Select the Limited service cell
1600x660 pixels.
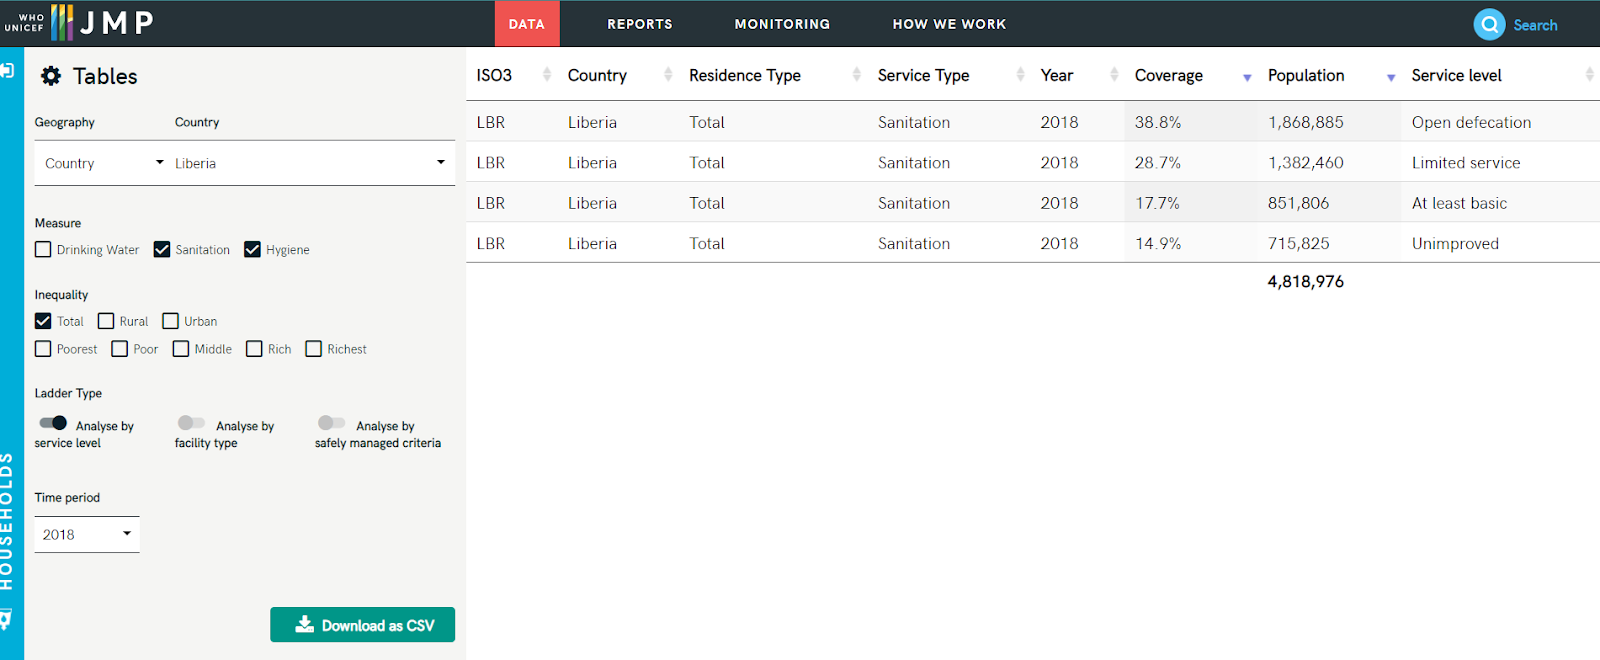coord(1466,162)
